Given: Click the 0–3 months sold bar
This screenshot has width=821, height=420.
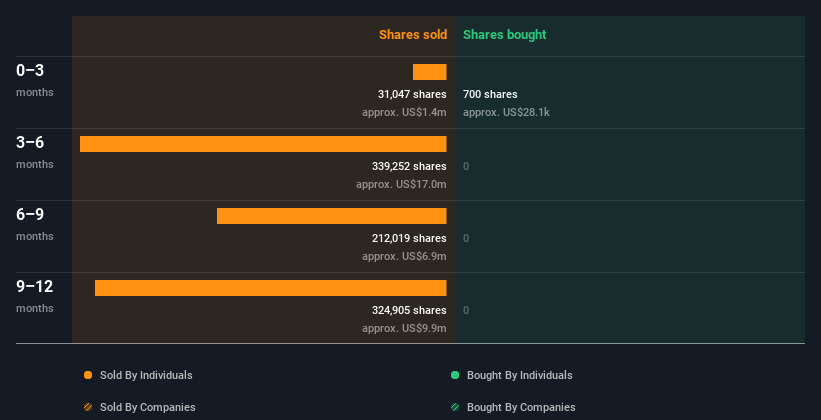Looking at the screenshot, I should pyautogui.click(x=429, y=72).
